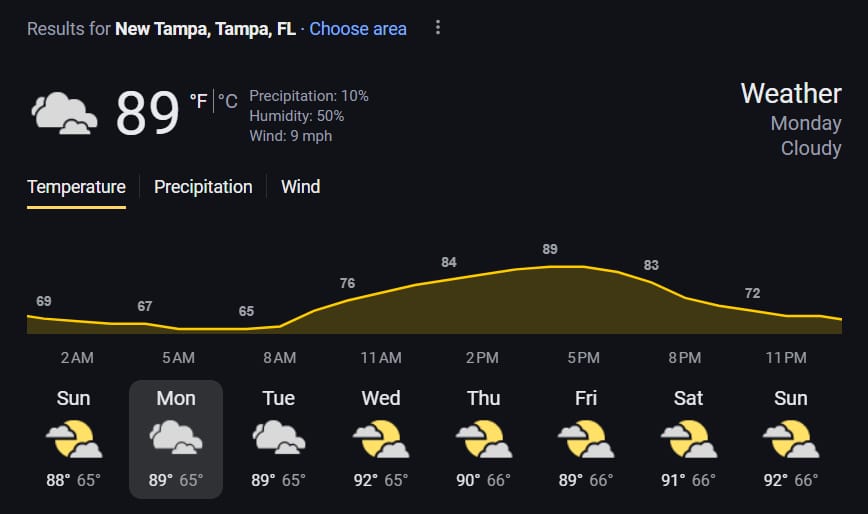The width and height of the screenshot is (868, 514).
Task: Click the 8 AM time label on chart
Action: coord(280,358)
